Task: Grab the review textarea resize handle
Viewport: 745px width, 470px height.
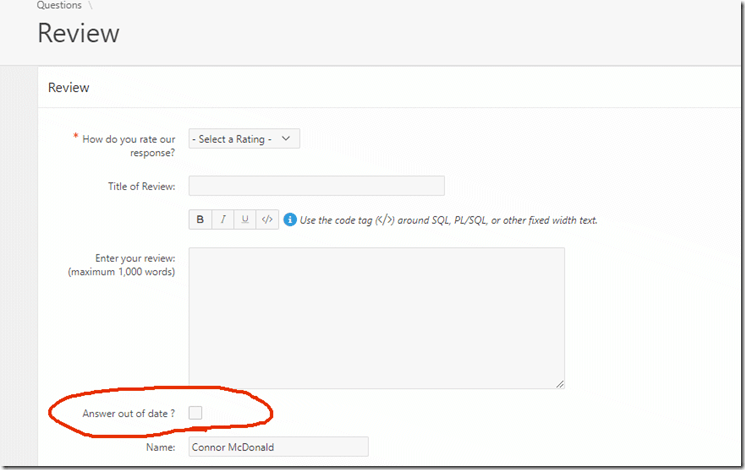Action: pyautogui.click(x=559, y=383)
